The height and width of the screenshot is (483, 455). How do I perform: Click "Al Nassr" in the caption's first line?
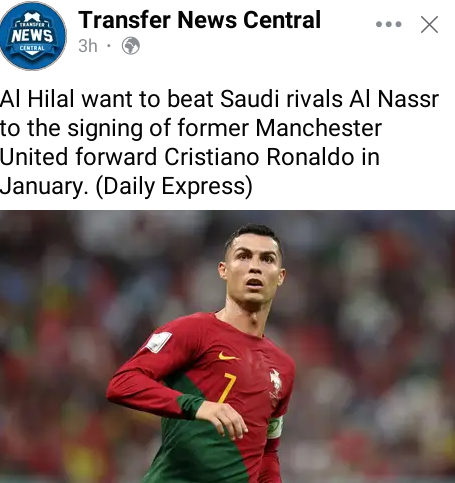[394, 99]
